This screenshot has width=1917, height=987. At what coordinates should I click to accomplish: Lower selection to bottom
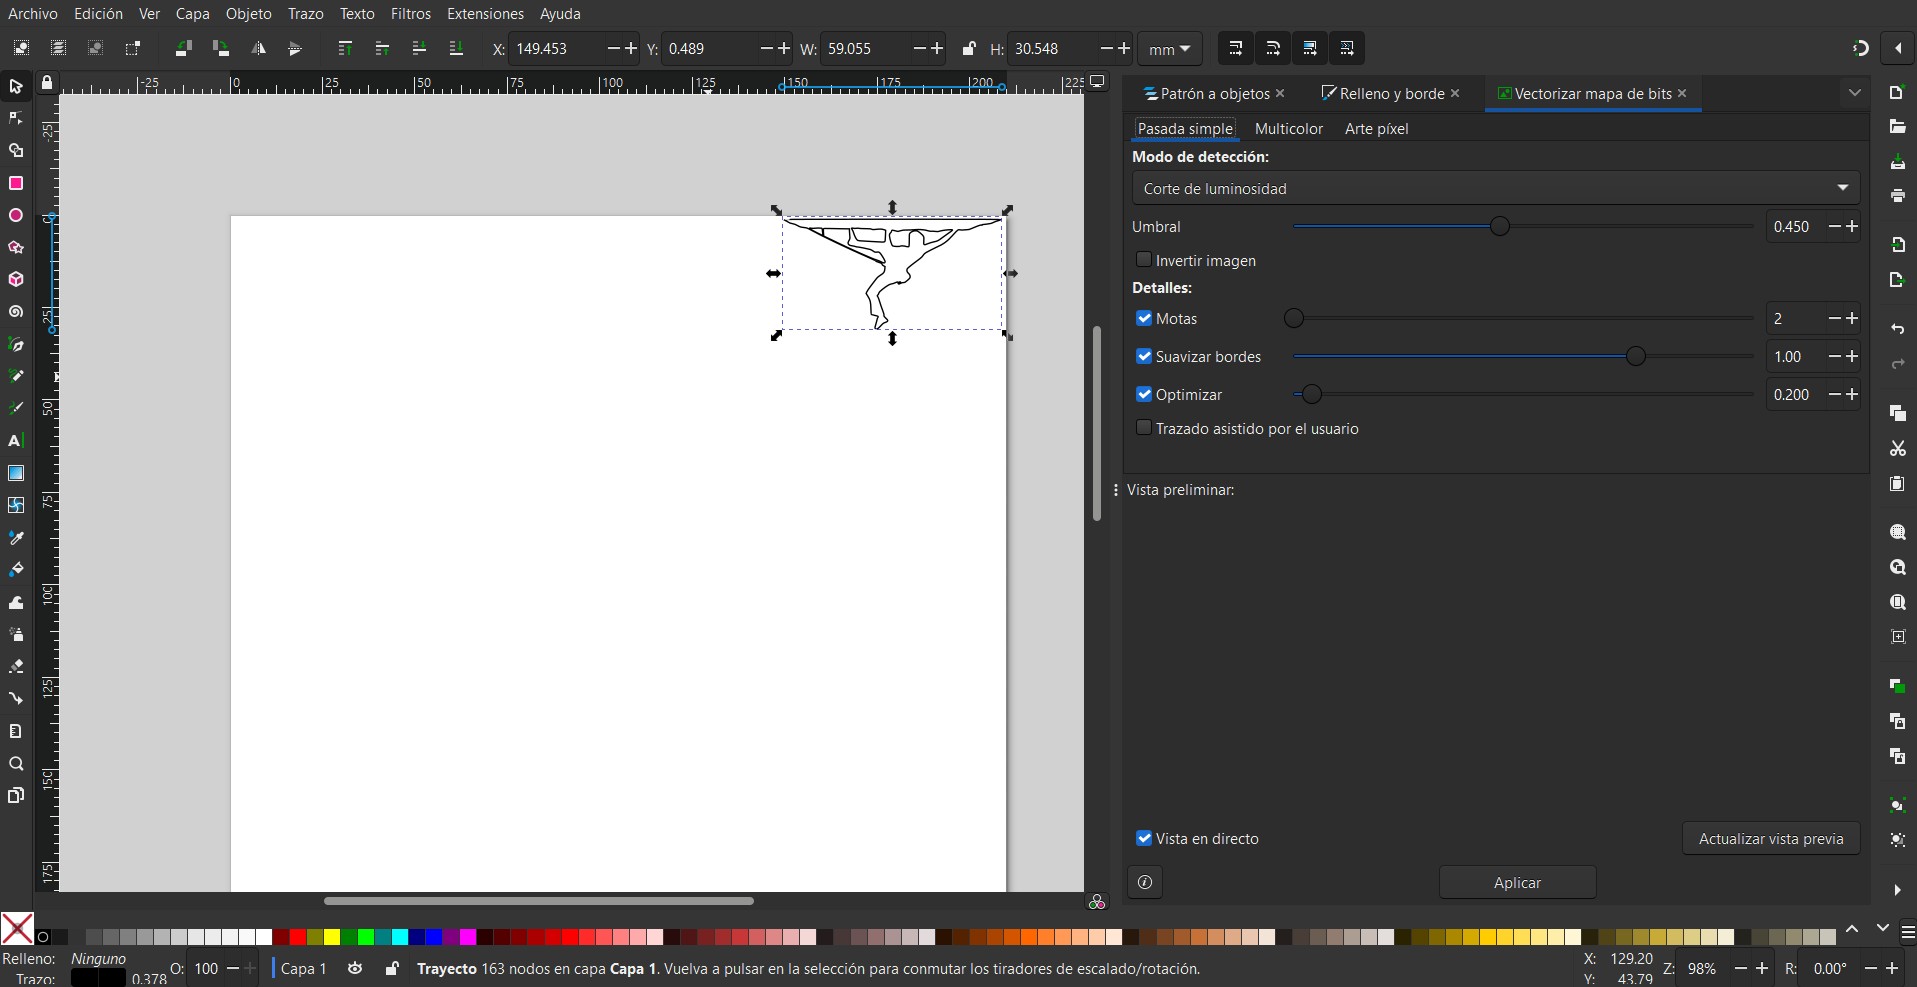point(456,48)
